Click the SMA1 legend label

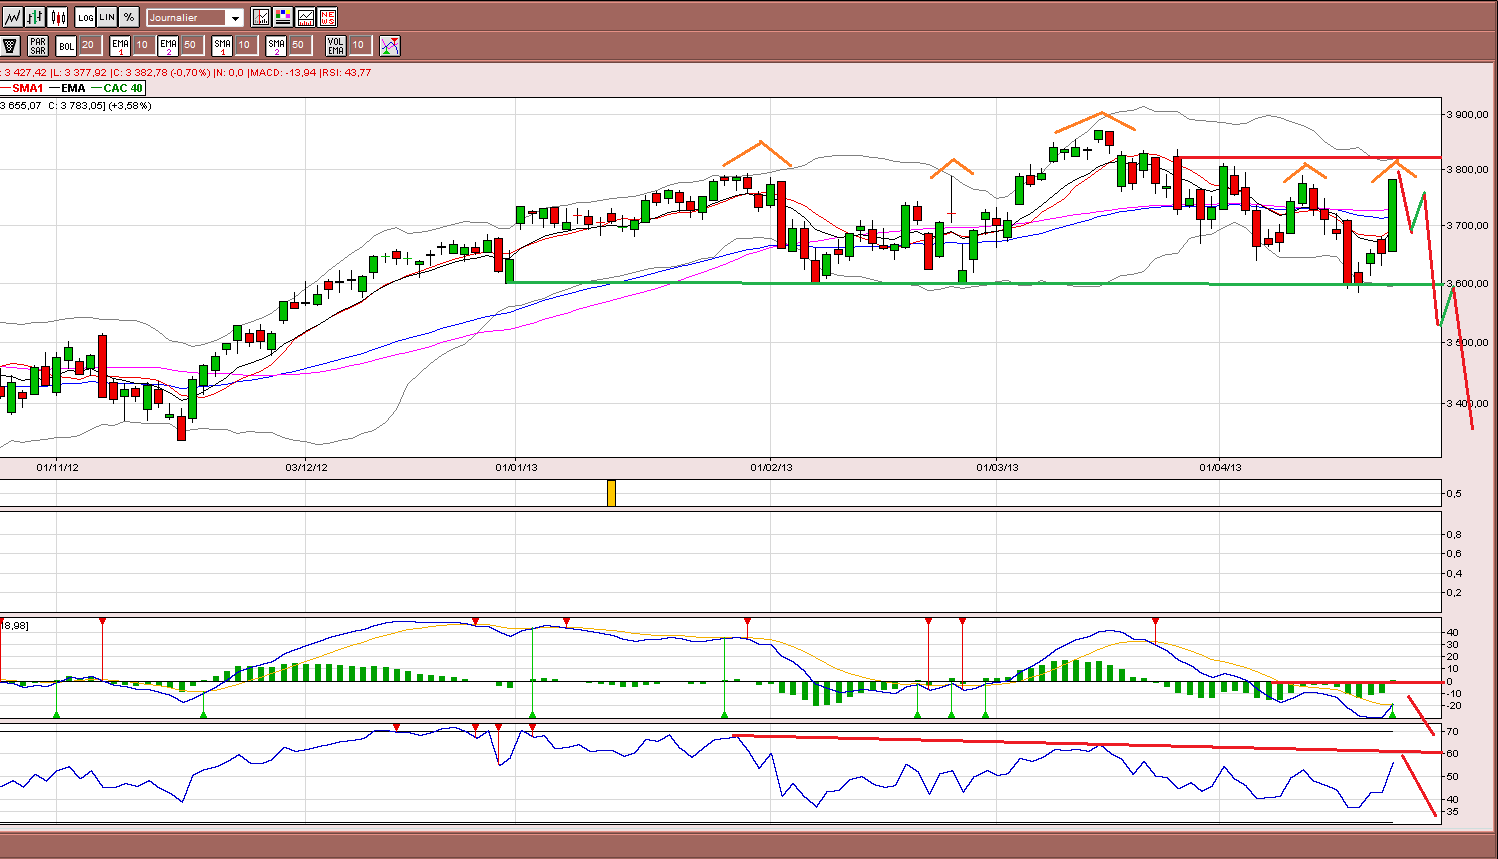pyautogui.click(x=28, y=88)
